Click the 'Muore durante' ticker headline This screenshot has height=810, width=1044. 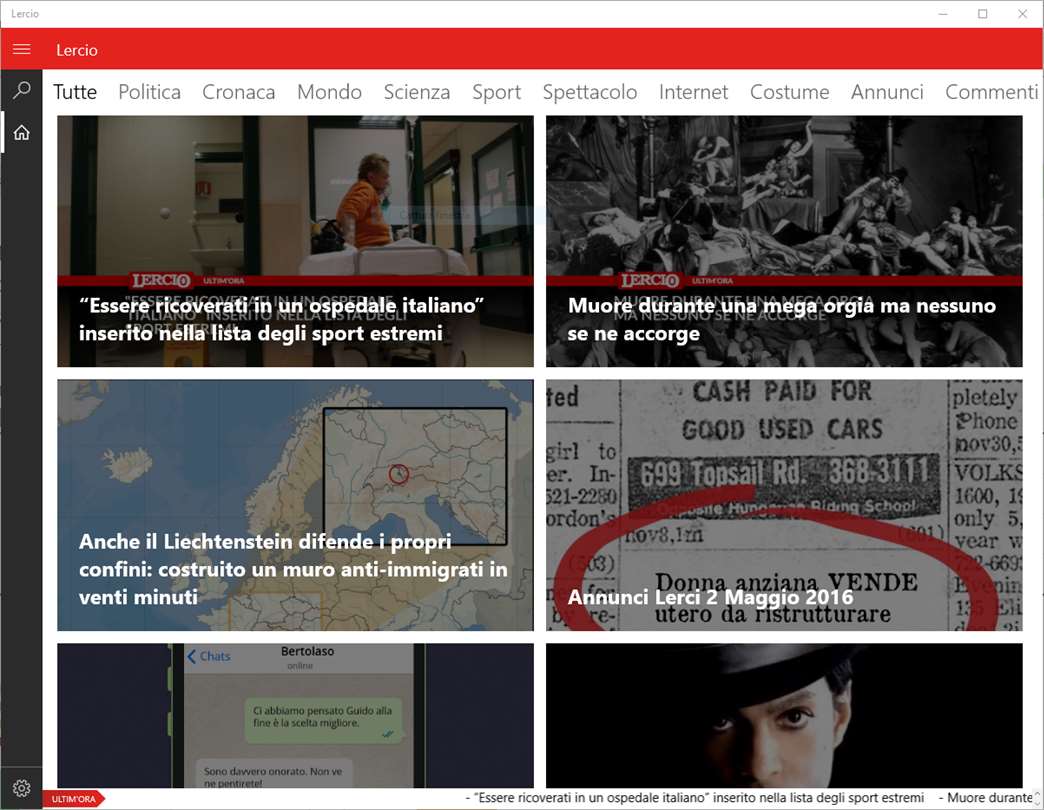(985, 797)
